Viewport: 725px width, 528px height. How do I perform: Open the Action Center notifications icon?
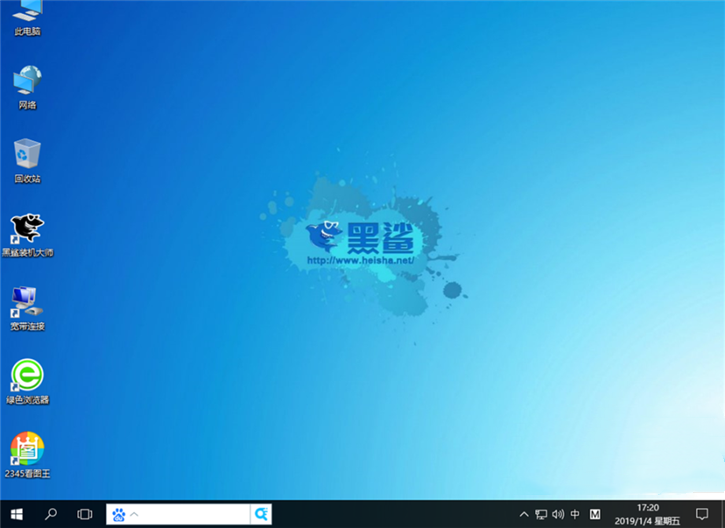point(702,514)
